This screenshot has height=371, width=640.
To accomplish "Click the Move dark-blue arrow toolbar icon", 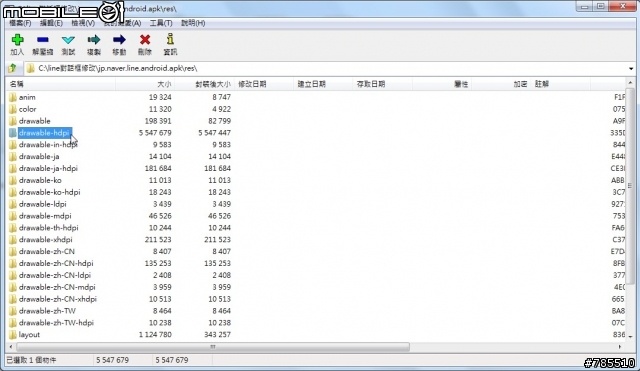I will pyautogui.click(x=119, y=40).
